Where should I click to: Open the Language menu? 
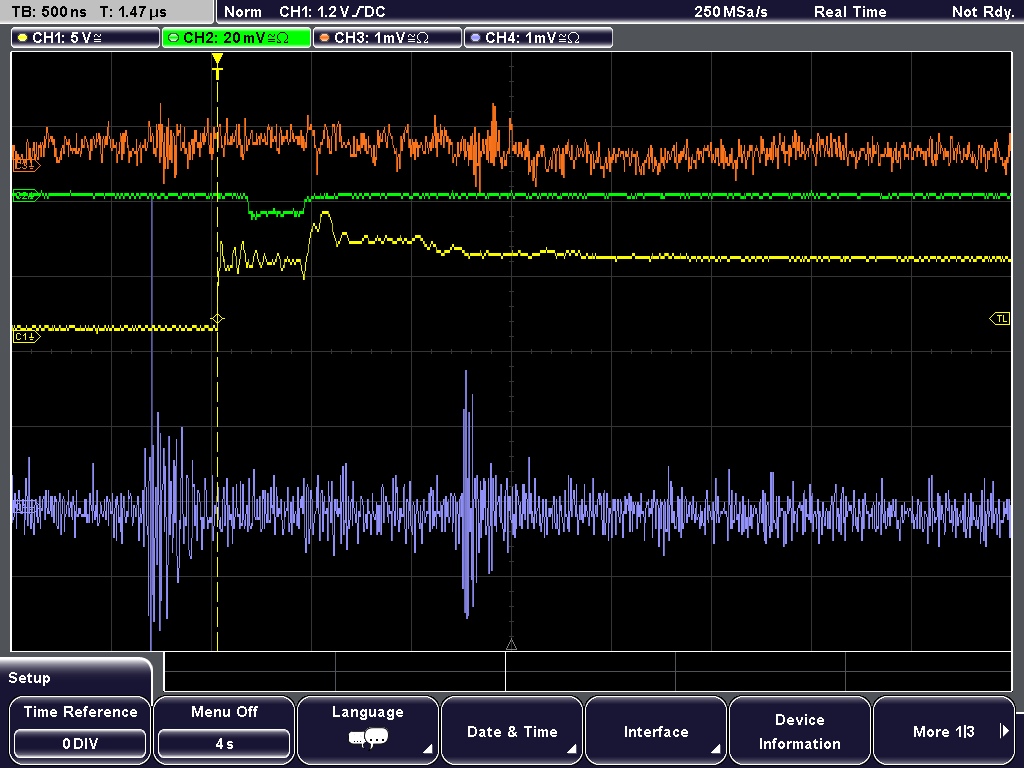coord(368,729)
